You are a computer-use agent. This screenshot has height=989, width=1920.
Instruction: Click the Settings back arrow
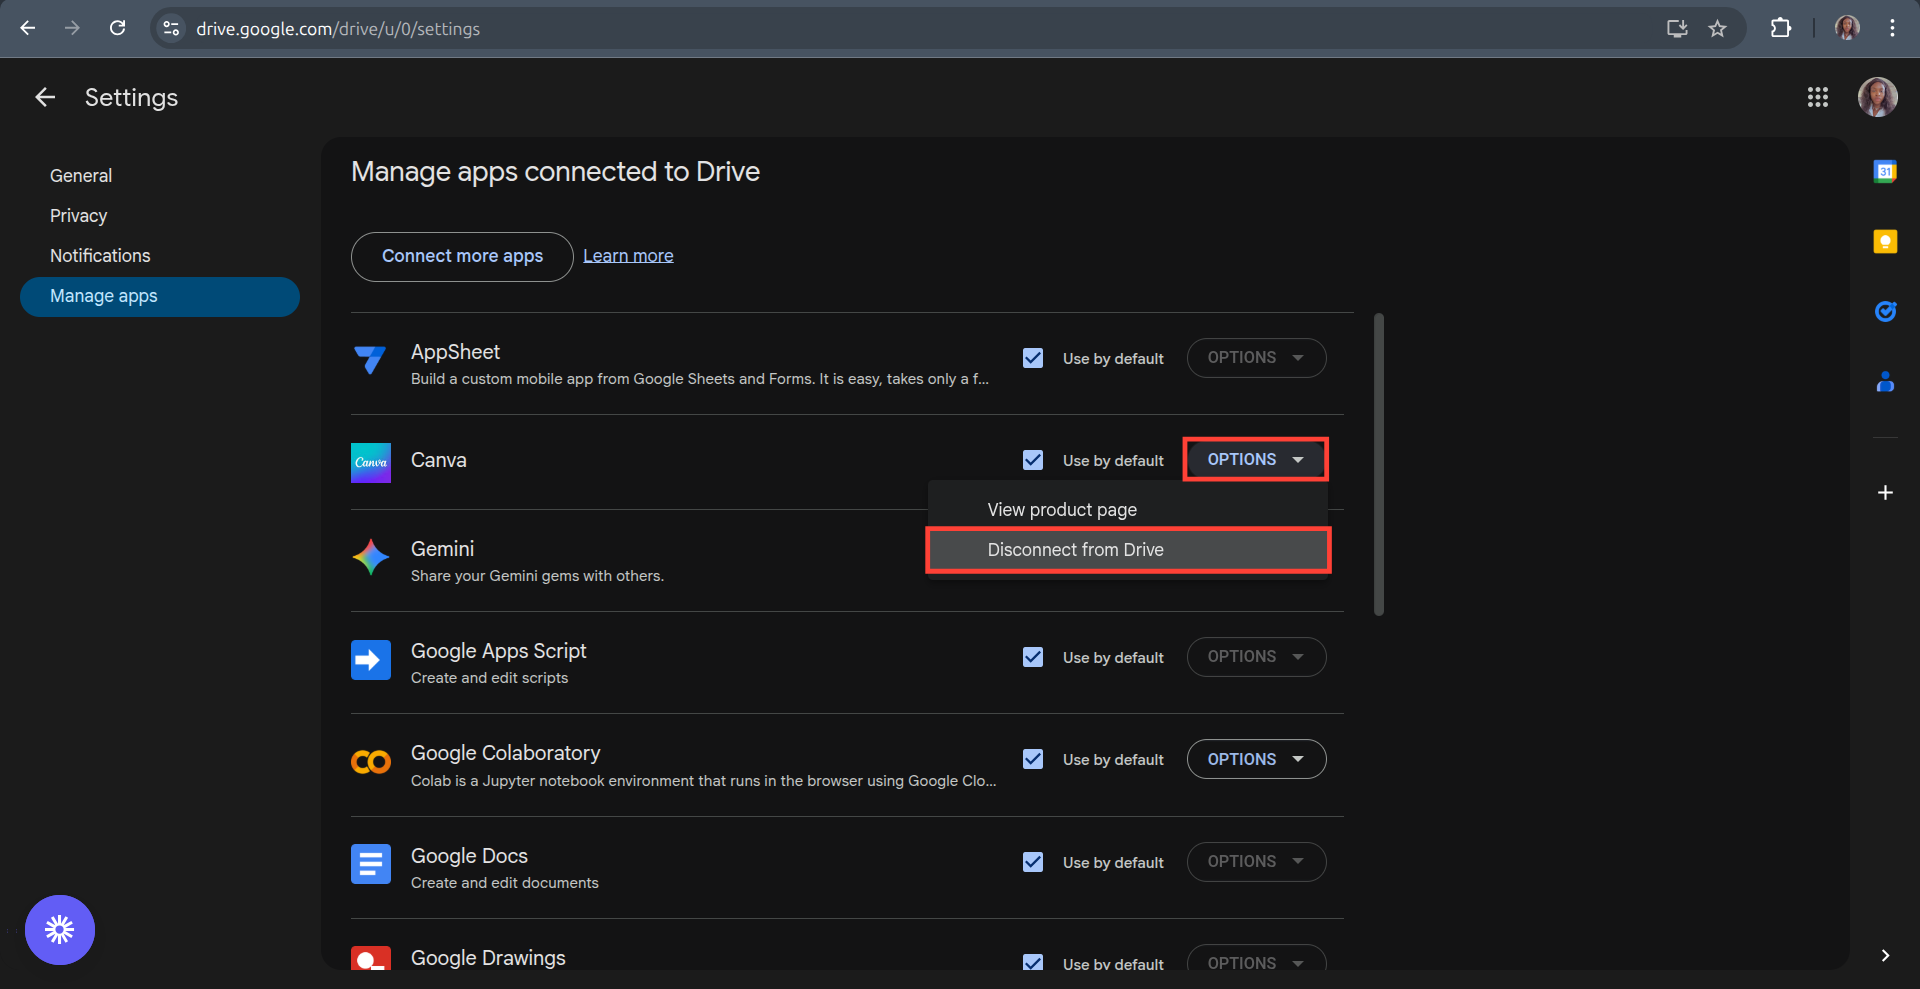point(45,97)
